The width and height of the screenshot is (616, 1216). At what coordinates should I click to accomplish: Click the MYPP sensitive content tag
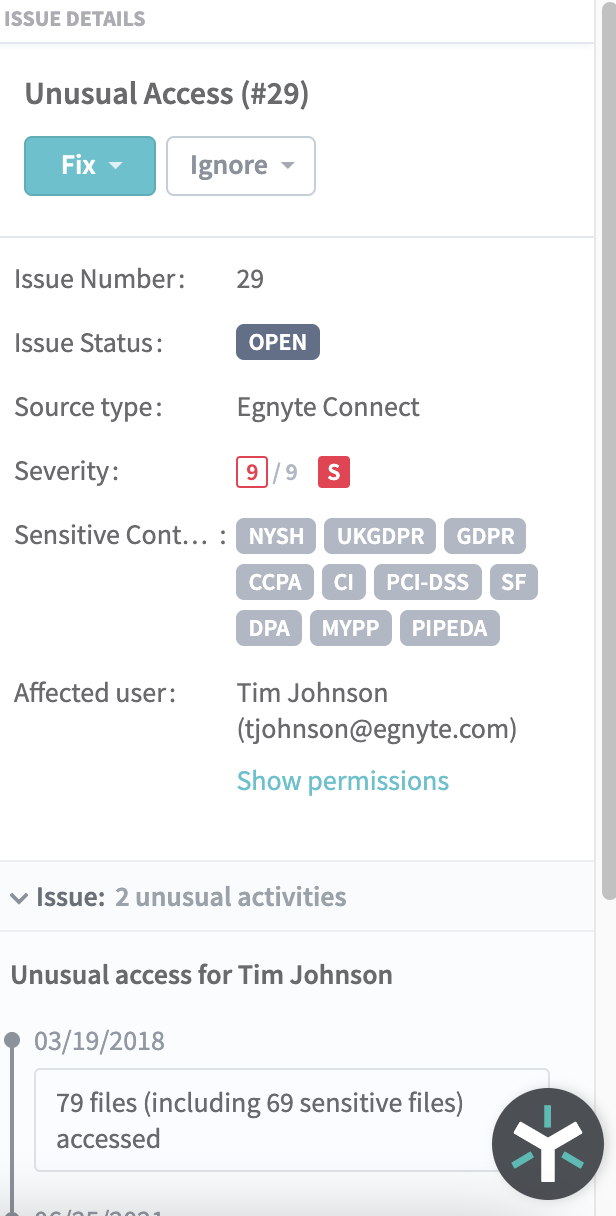350,628
